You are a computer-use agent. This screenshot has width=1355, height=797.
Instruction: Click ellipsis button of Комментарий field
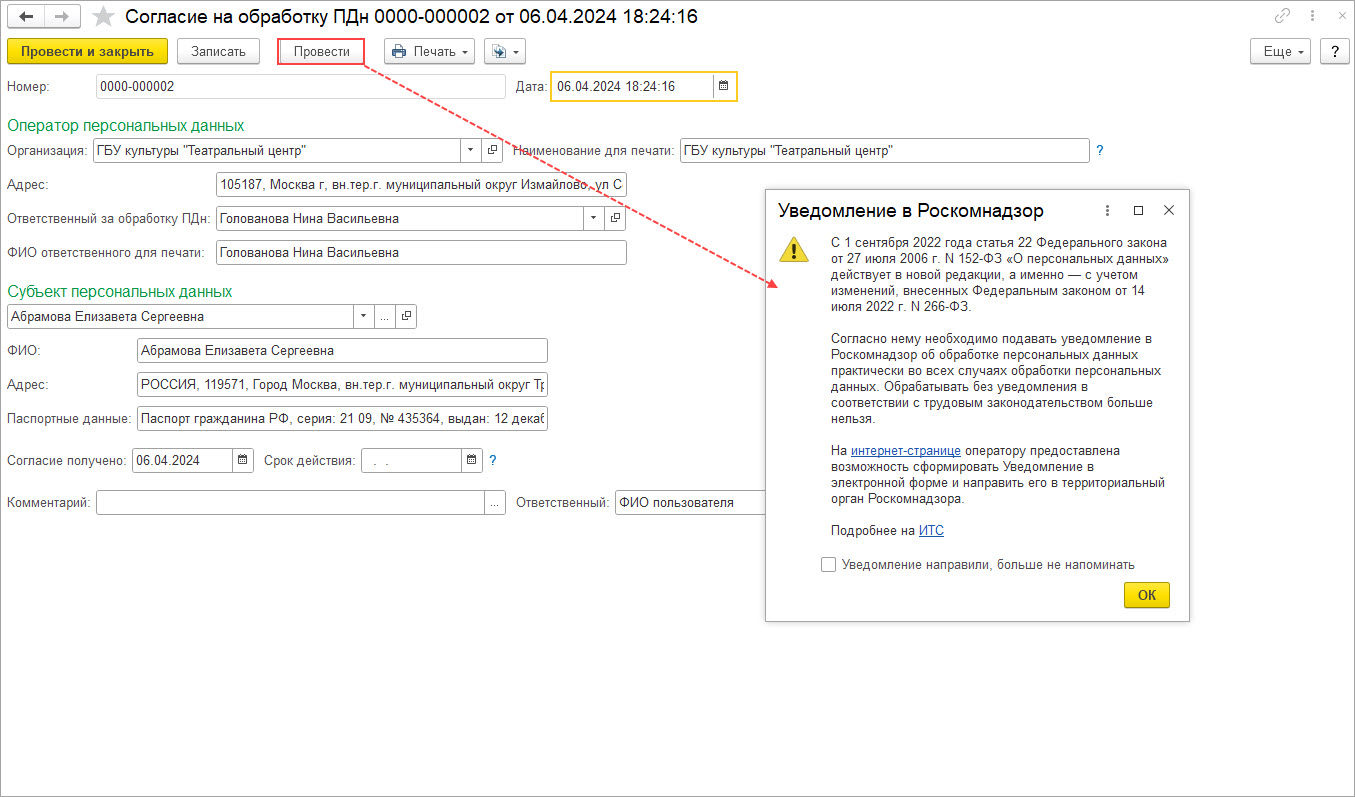495,503
